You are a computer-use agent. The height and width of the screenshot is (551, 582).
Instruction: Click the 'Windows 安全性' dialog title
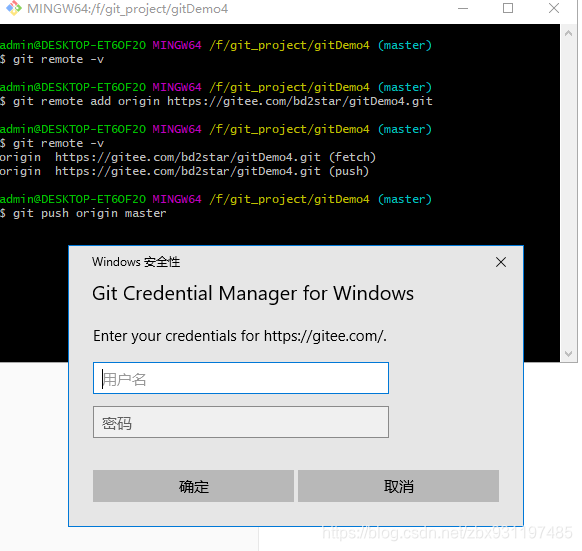click(136, 262)
